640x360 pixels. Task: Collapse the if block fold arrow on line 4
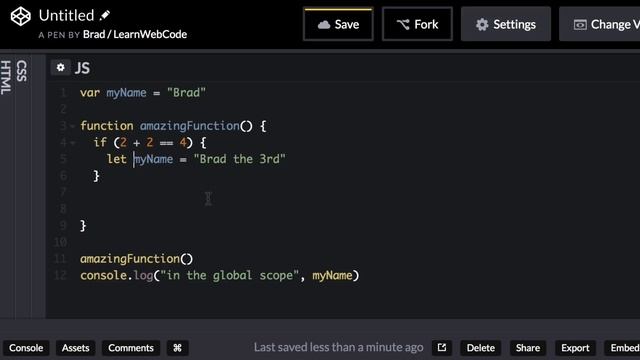coord(73,143)
